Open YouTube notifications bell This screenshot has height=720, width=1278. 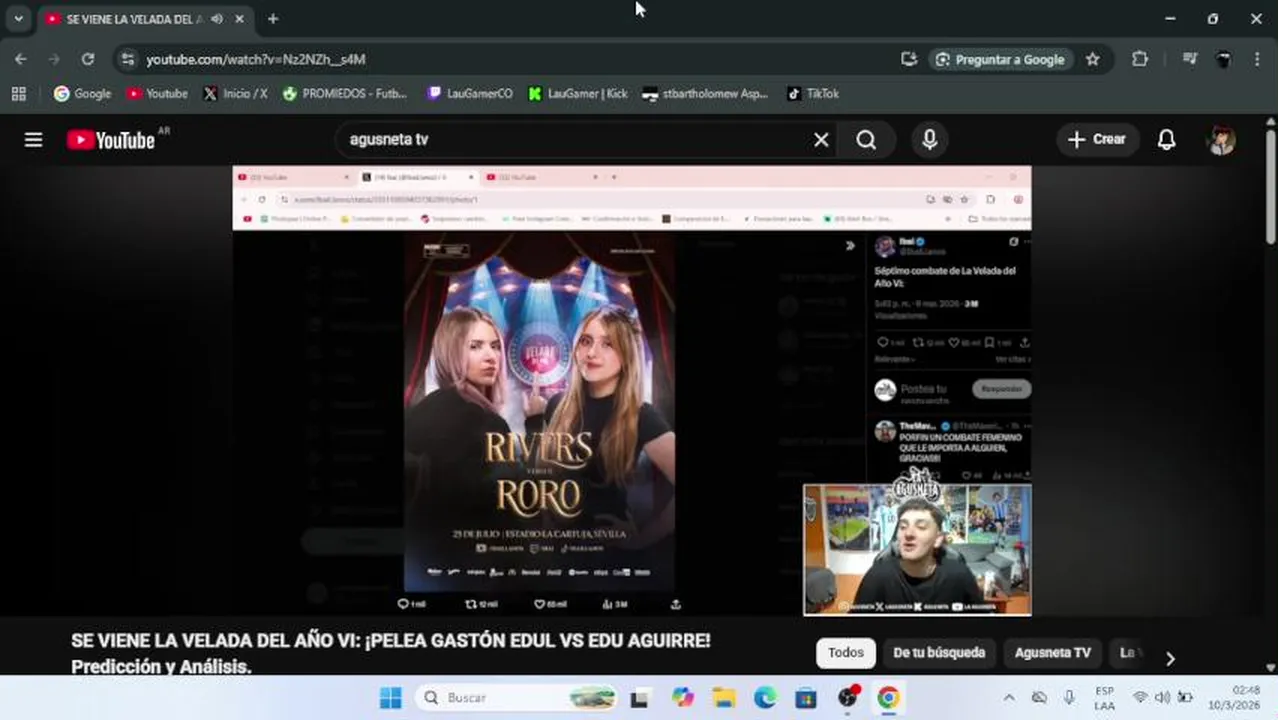click(1166, 140)
